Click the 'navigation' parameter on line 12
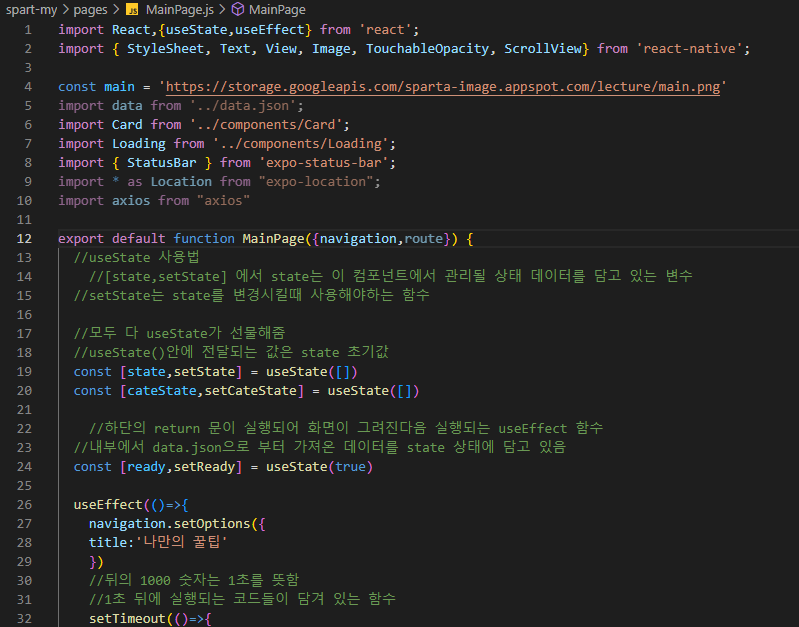799x627 pixels. pyautogui.click(x=358, y=239)
